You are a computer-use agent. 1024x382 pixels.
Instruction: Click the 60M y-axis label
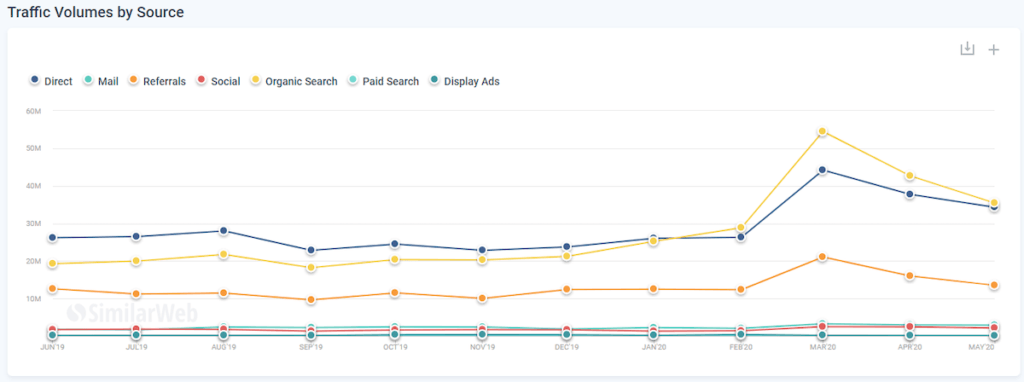point(34,110)
